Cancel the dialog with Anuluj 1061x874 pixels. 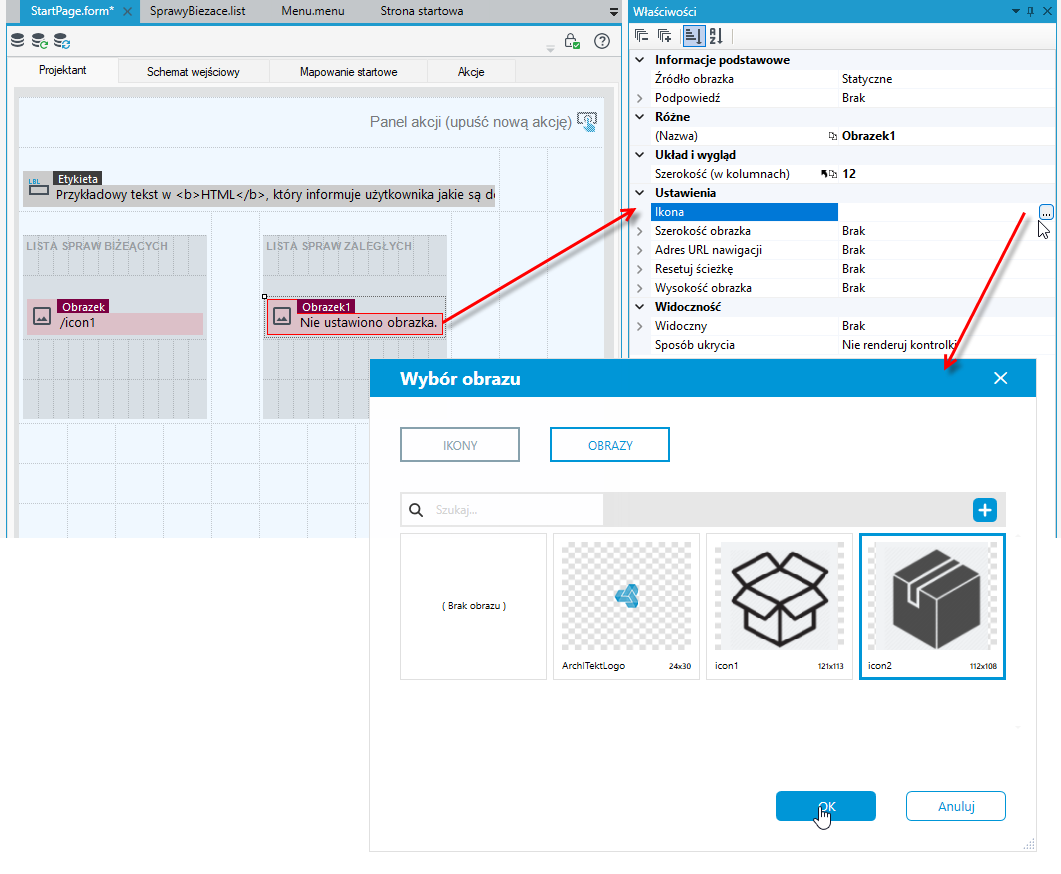point(955,806)
